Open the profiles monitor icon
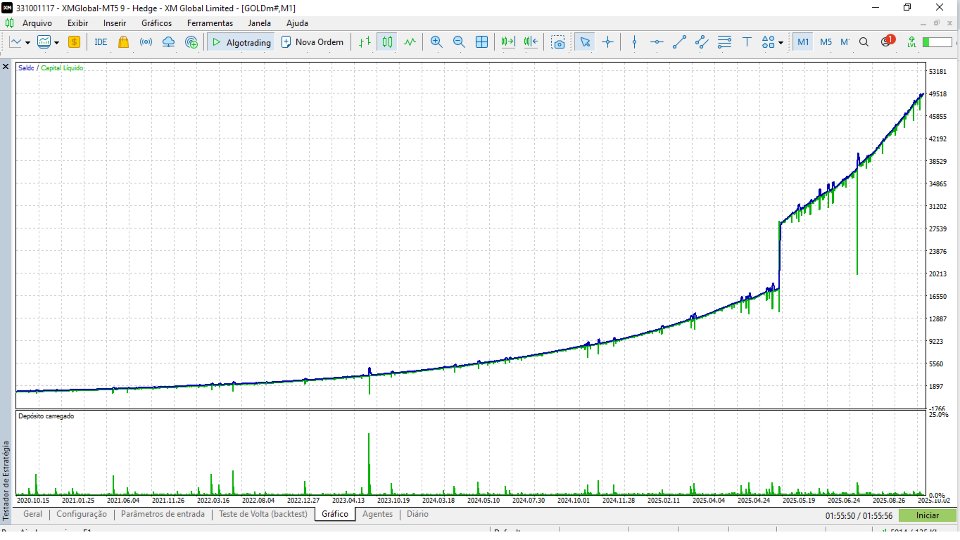 [x=43, y=42]
